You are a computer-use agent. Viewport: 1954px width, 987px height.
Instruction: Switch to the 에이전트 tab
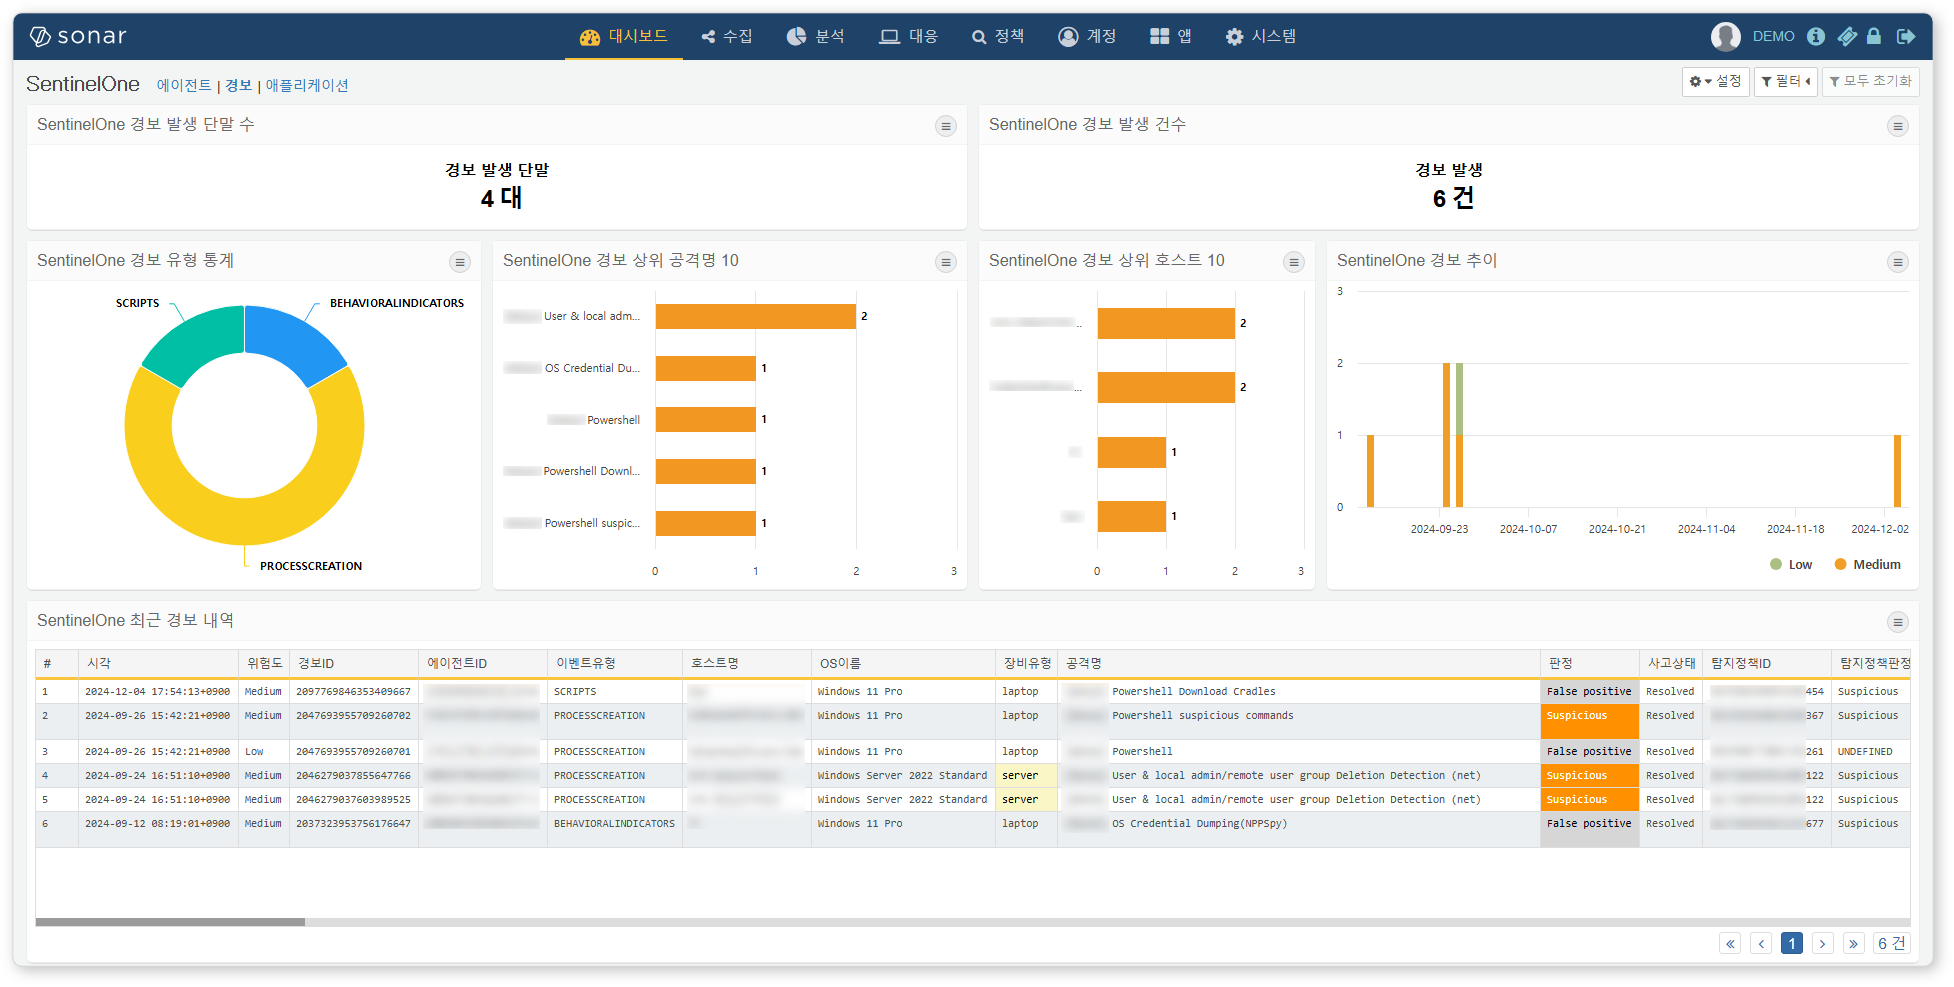coord(184,85)
